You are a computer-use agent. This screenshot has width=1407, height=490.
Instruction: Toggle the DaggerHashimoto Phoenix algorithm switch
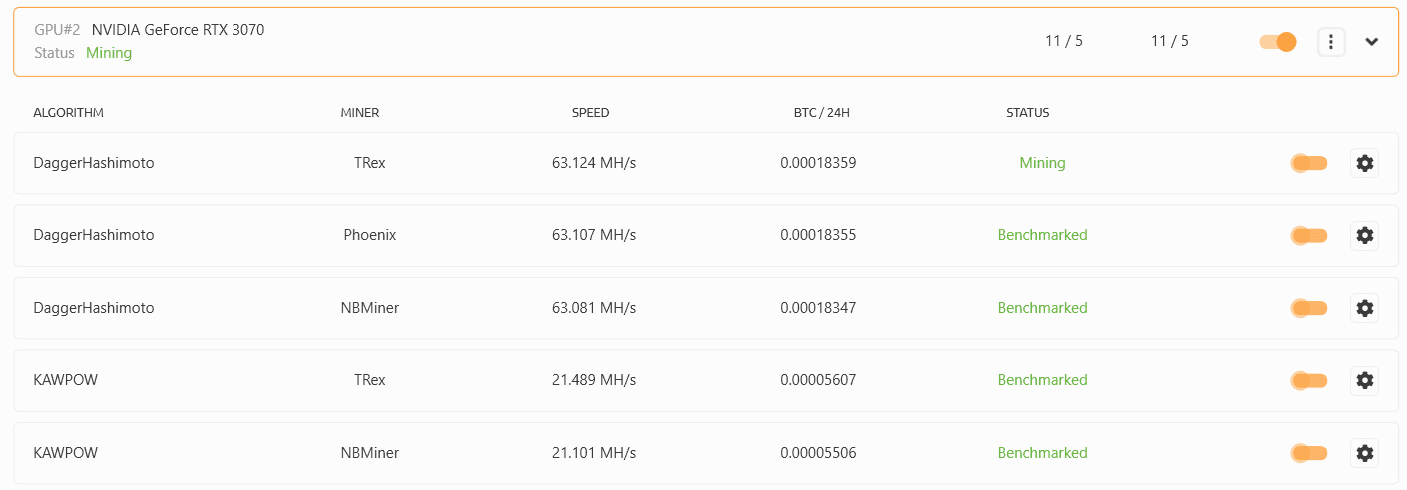coord(1309,235)
